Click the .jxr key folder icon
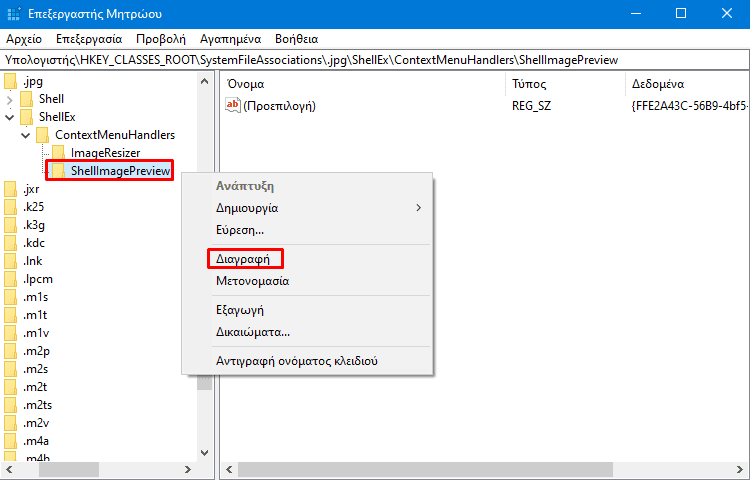Viewport: 750px width, 480px height. coord(10,189)
